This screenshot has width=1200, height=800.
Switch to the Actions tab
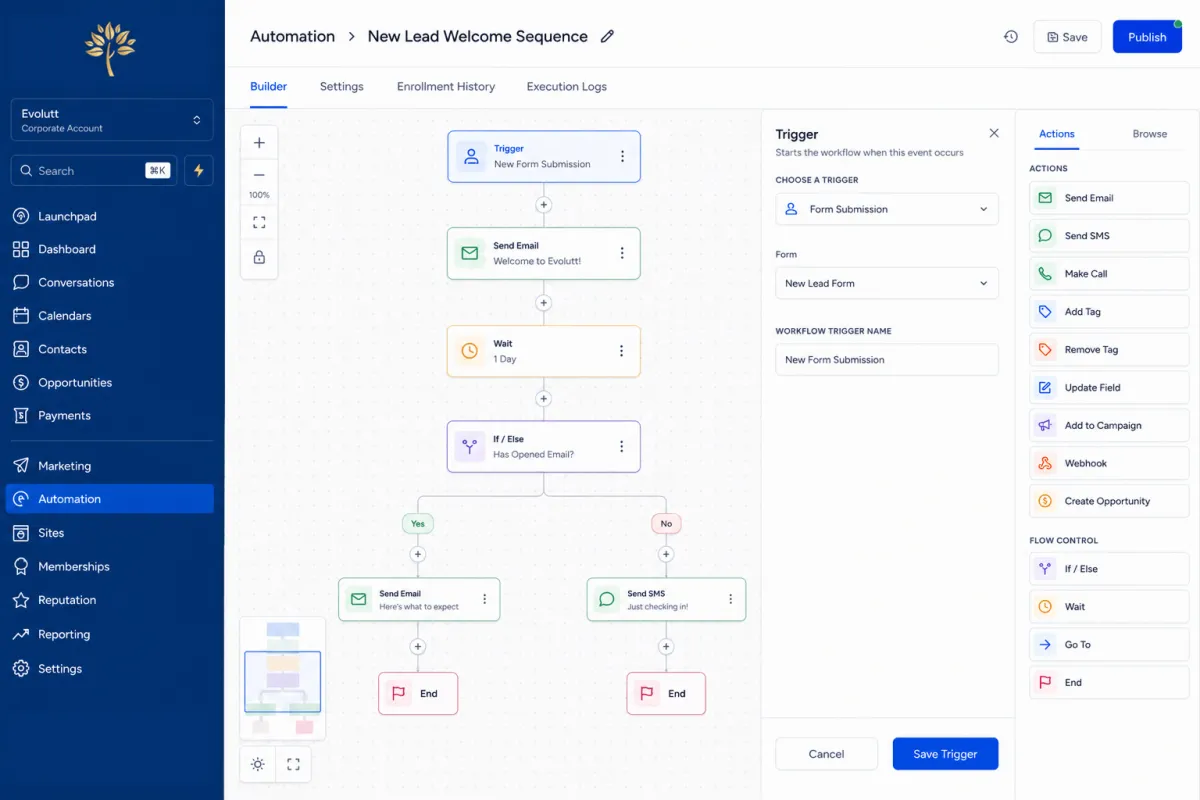[1057, 134]
